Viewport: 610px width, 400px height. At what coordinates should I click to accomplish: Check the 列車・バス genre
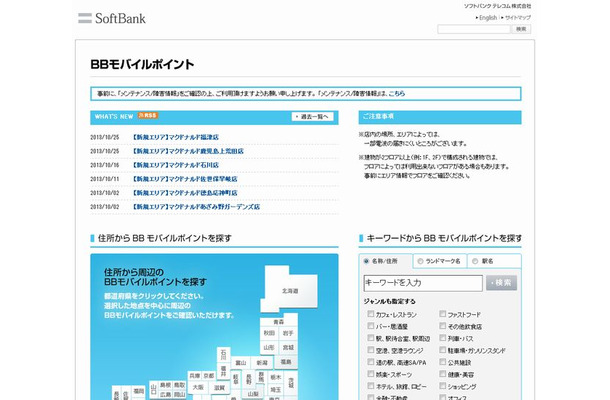click(x=442, y=338)
